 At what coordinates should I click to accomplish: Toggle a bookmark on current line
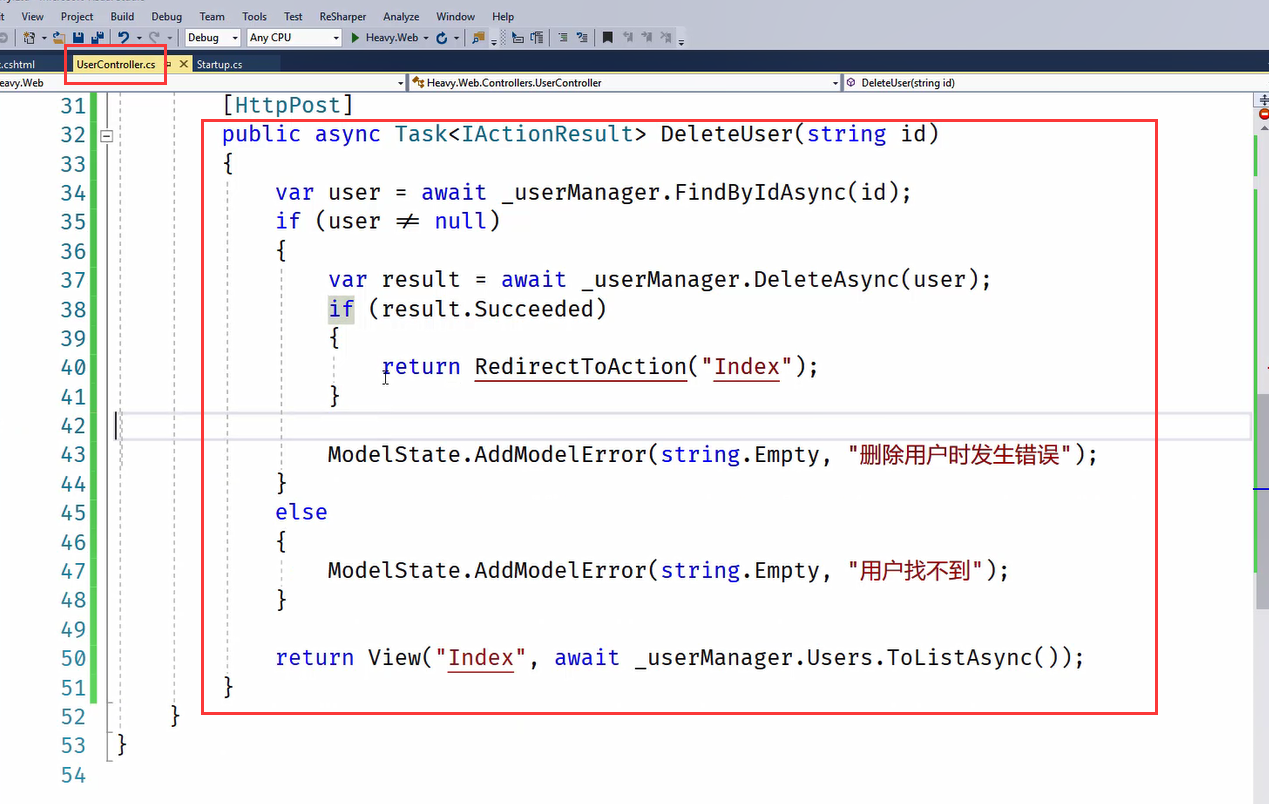point(607,37)
